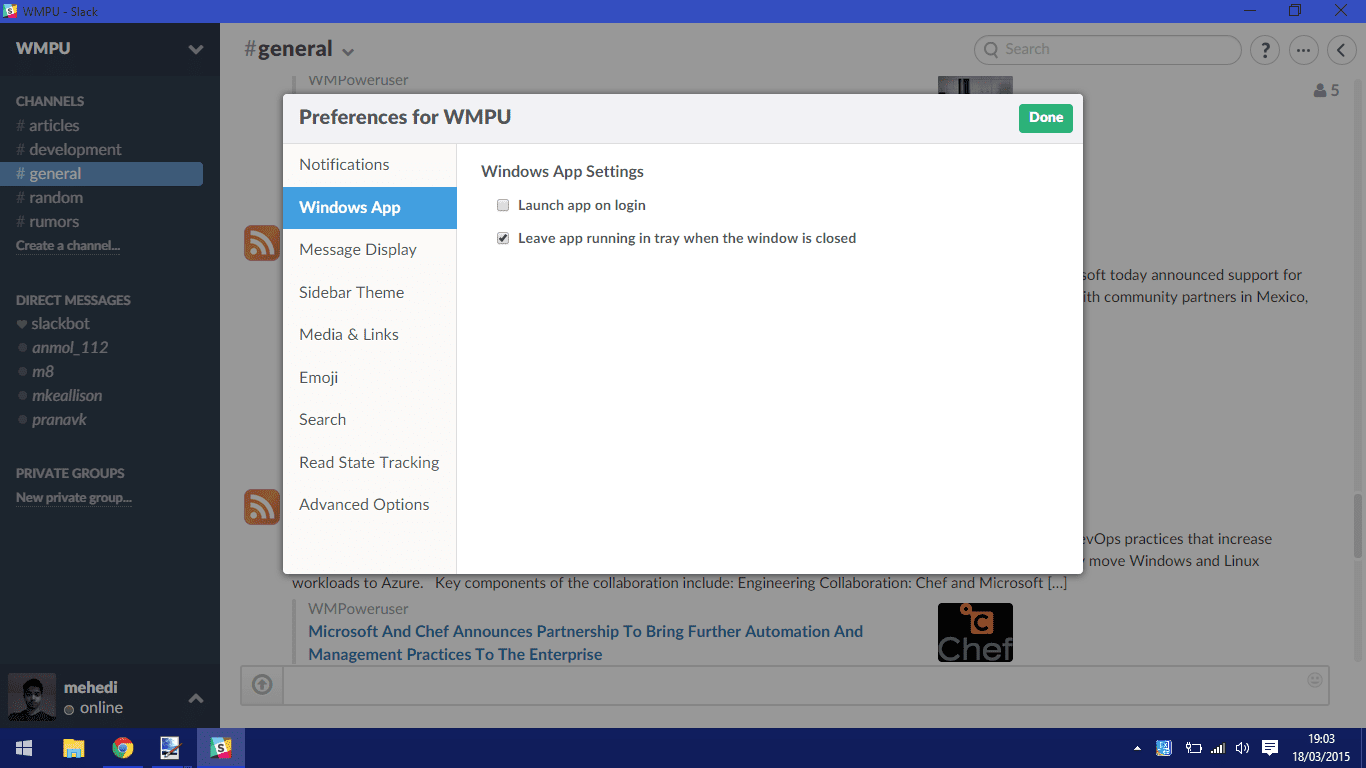The width and height of the screenshot is (1366, 768).
Task: Click the upload file arrow icon
Action: [x=262, y=685]
